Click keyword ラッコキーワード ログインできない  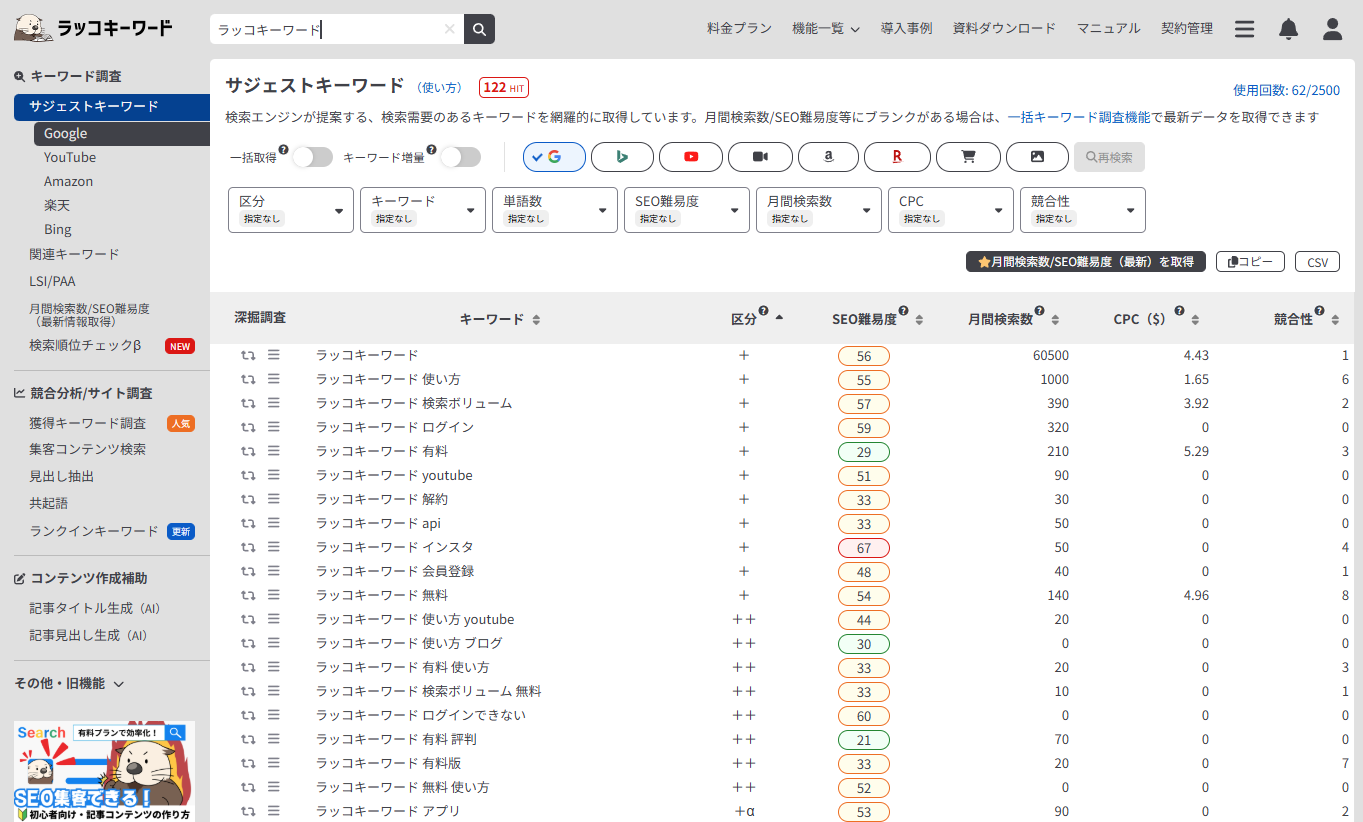point(421,715)
